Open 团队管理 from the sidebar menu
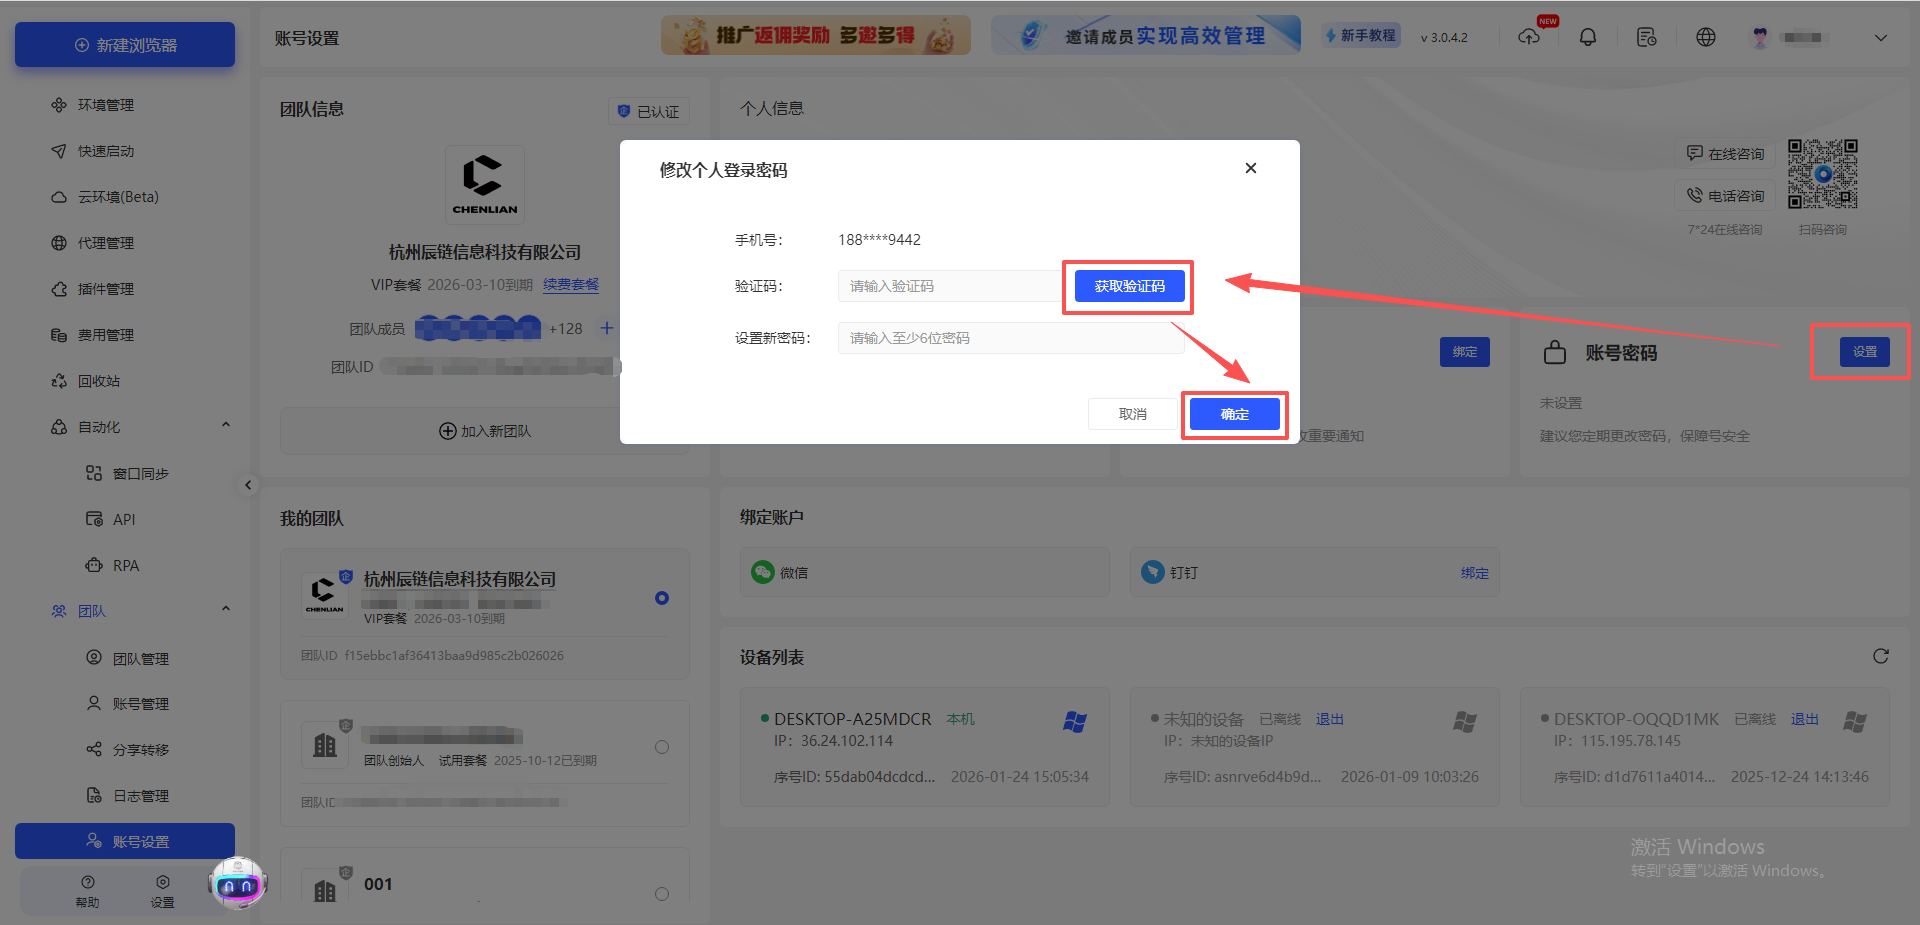 (141, 658)
